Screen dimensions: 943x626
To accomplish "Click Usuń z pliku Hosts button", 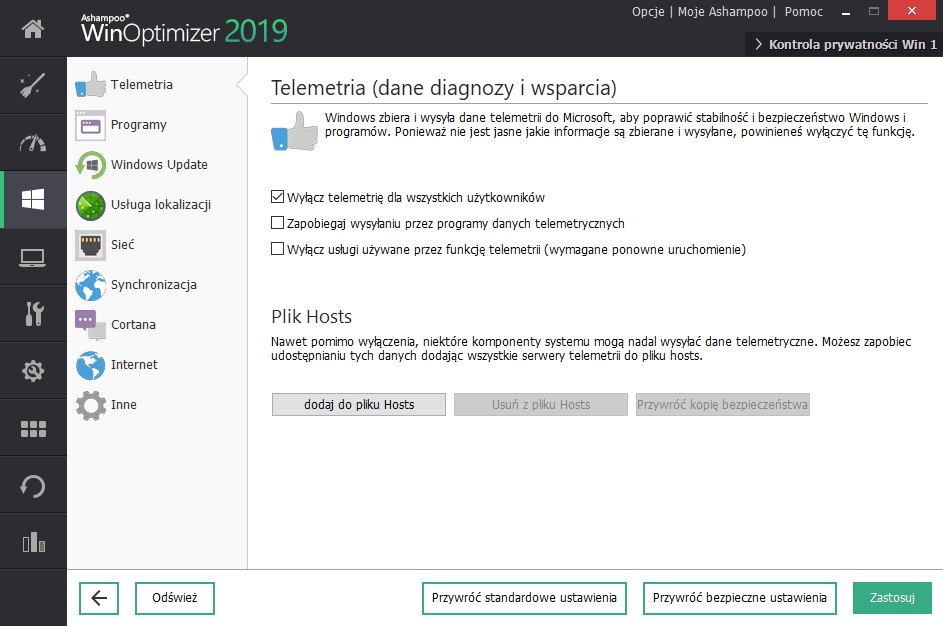I will click(x=541, y=405).
